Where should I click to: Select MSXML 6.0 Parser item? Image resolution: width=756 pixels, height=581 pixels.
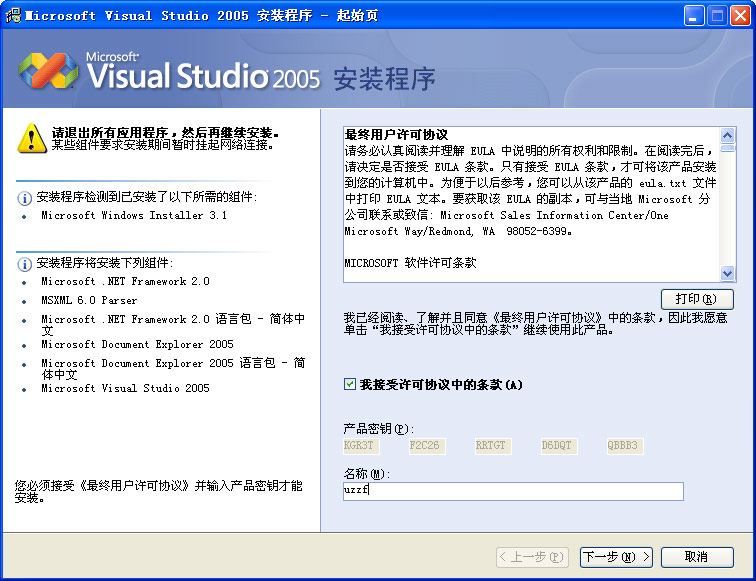tap(89, 300)
